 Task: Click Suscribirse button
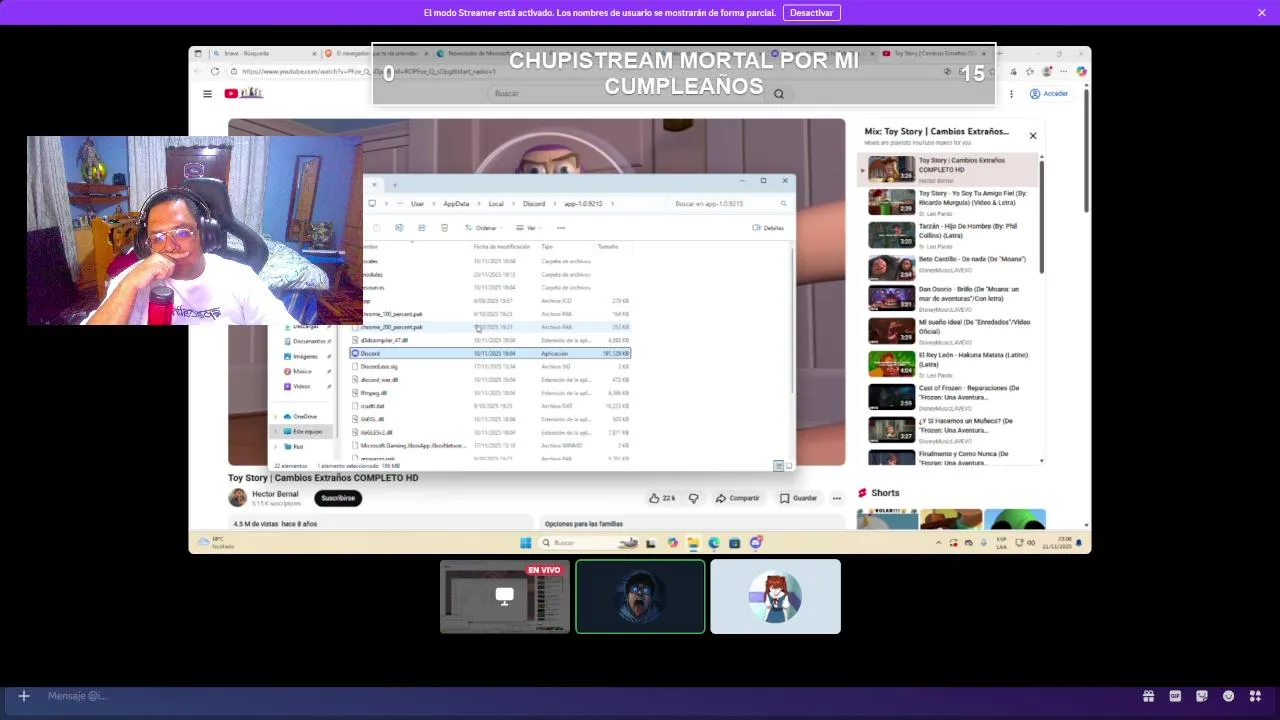(338, 498)
